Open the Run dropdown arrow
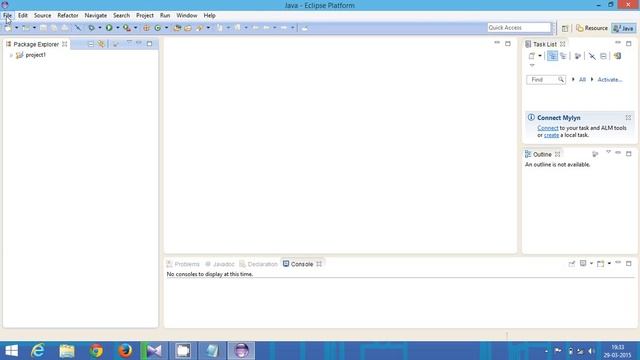Screen dimensions: 640x360 coord(118,28)
